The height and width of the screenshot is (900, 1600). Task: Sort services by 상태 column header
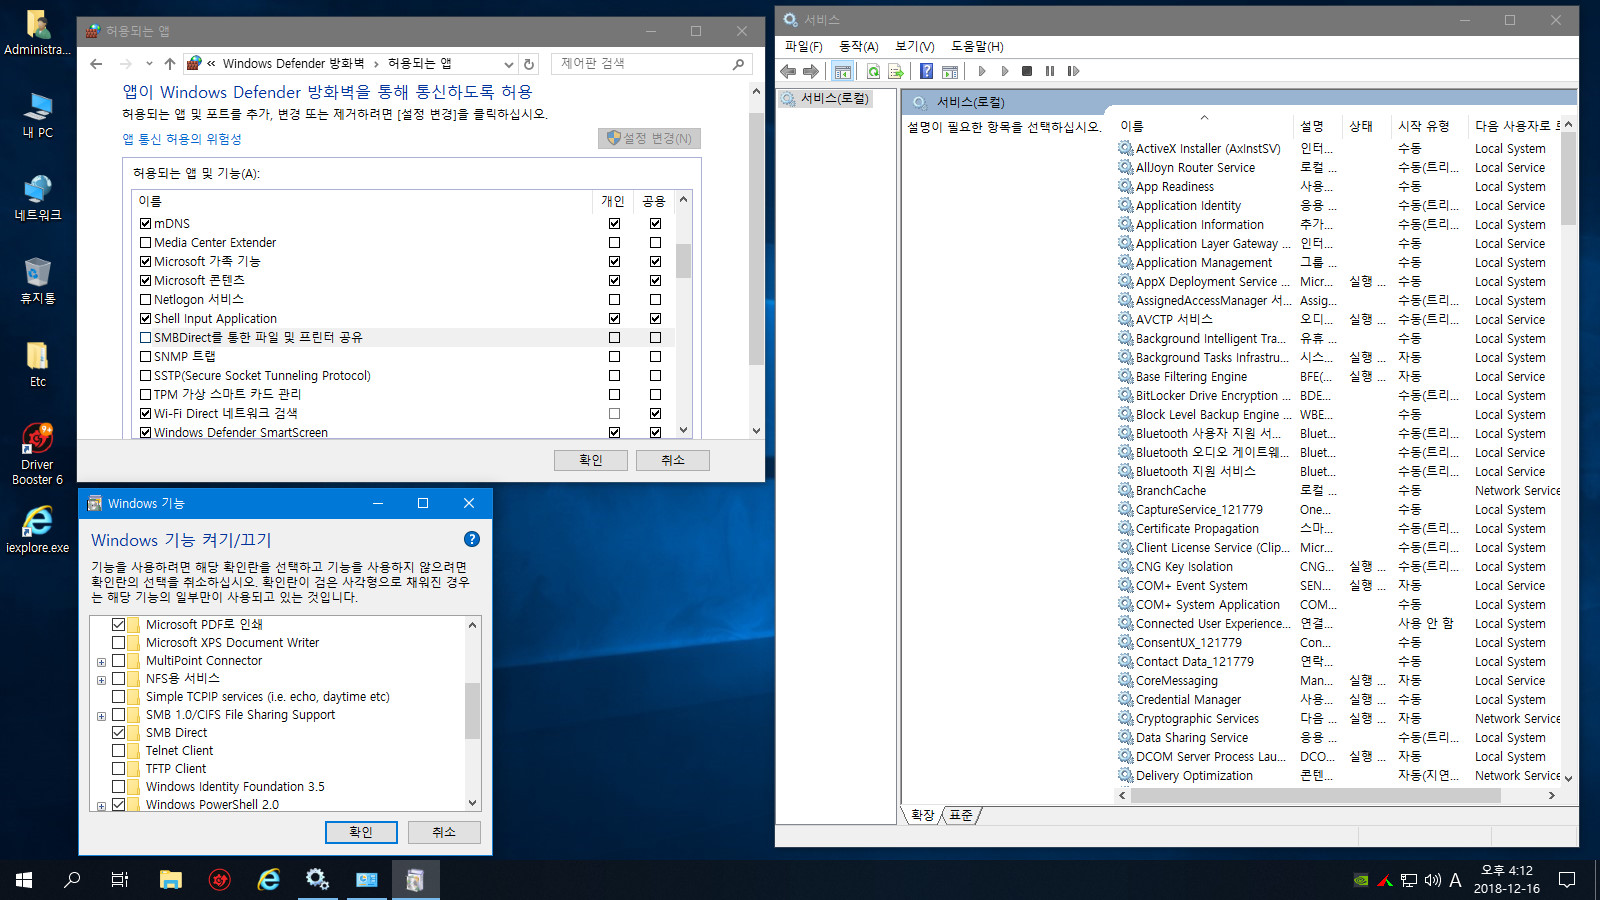[1367, 126]
